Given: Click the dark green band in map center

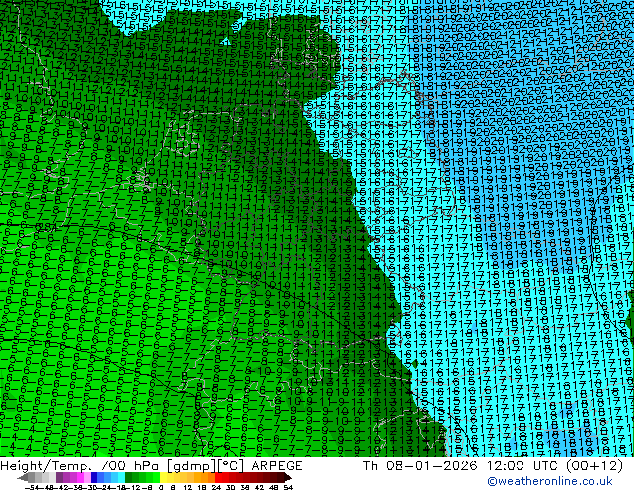Looking at the screenshot, I should 290,200.
